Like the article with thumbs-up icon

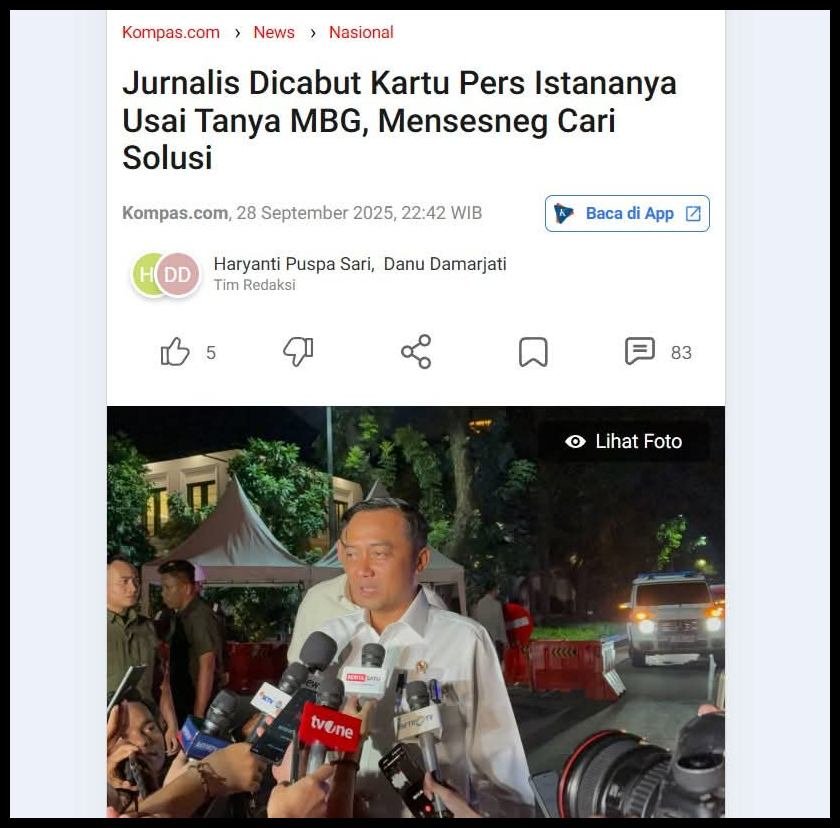[x=175, y=352]
